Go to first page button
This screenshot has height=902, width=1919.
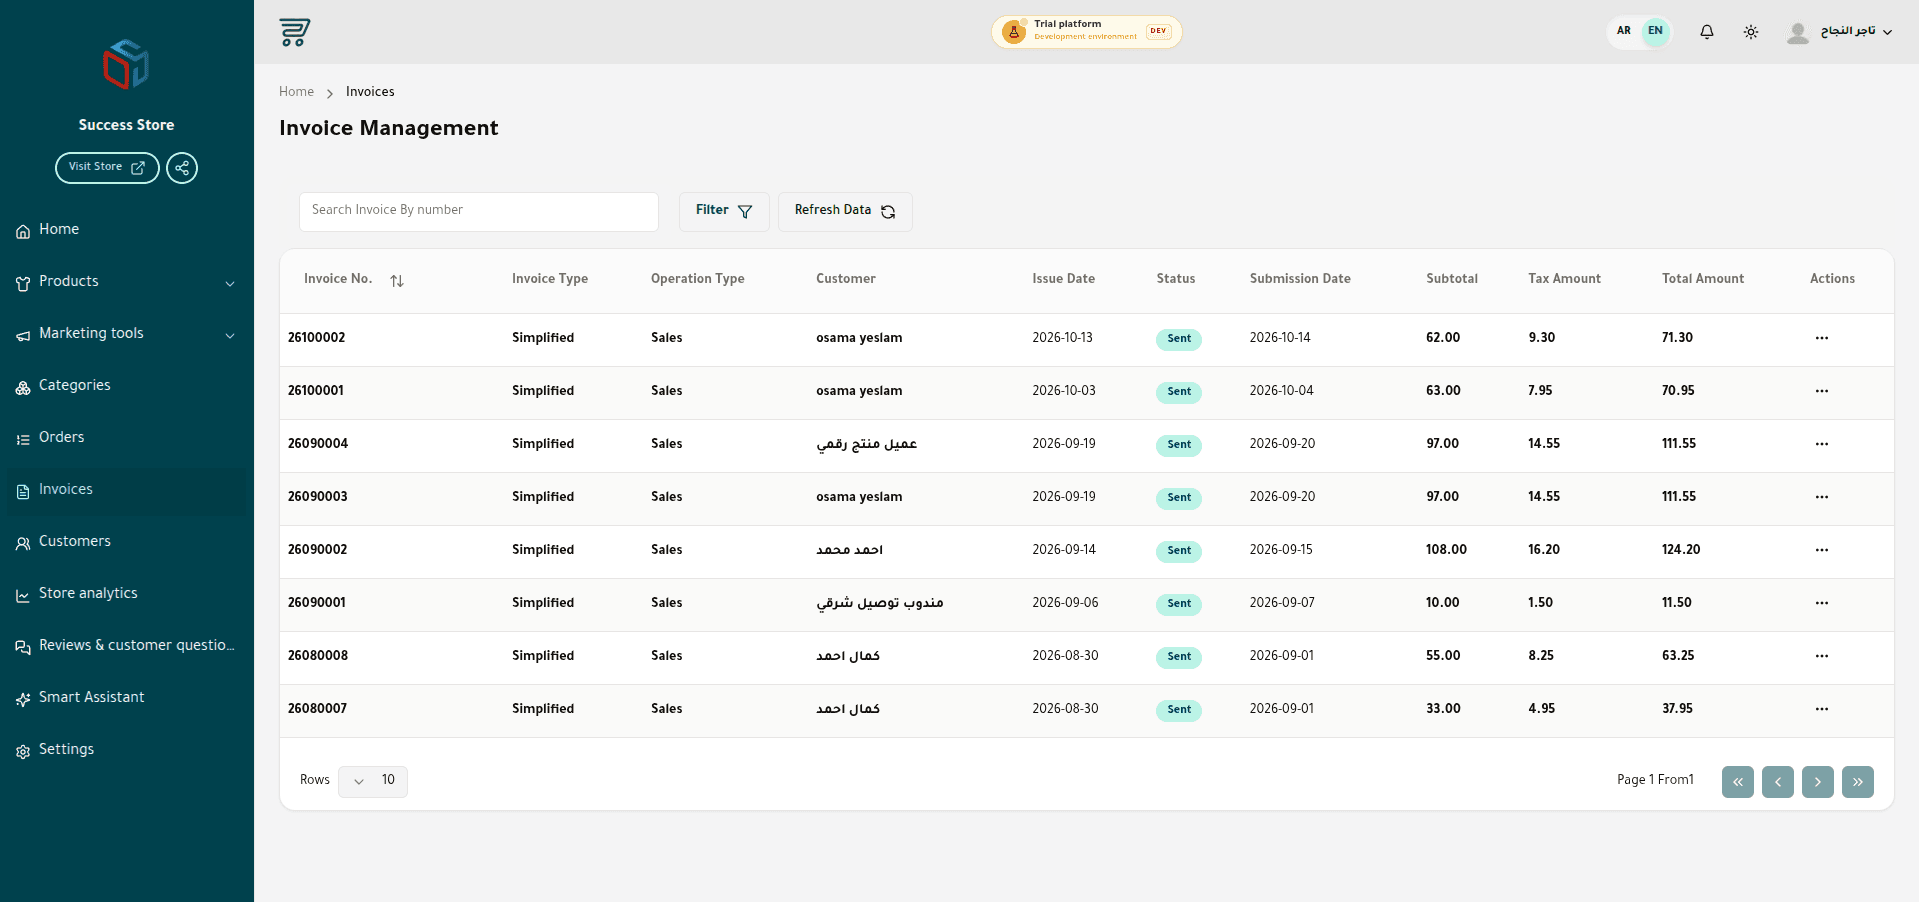[1738, 782]
